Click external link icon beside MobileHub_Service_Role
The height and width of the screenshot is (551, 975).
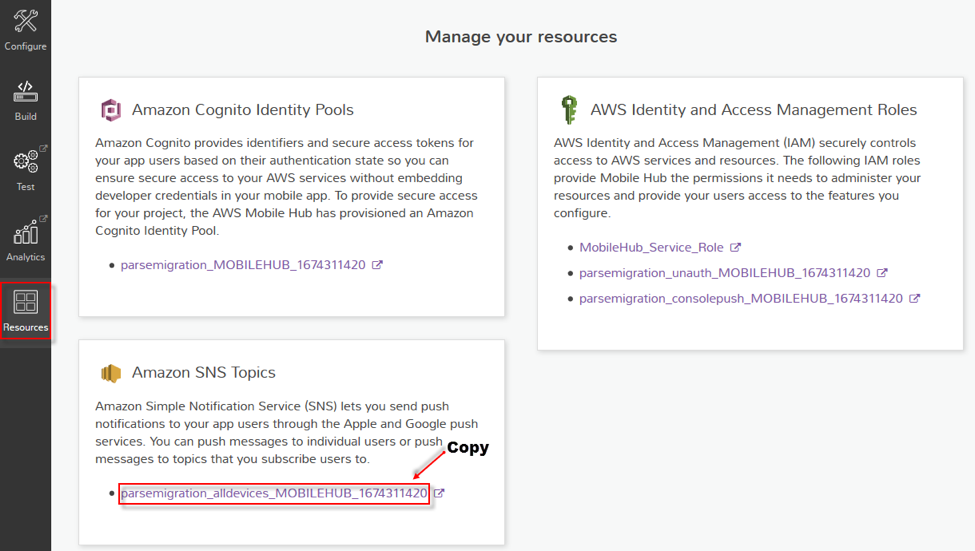(735, 248)
